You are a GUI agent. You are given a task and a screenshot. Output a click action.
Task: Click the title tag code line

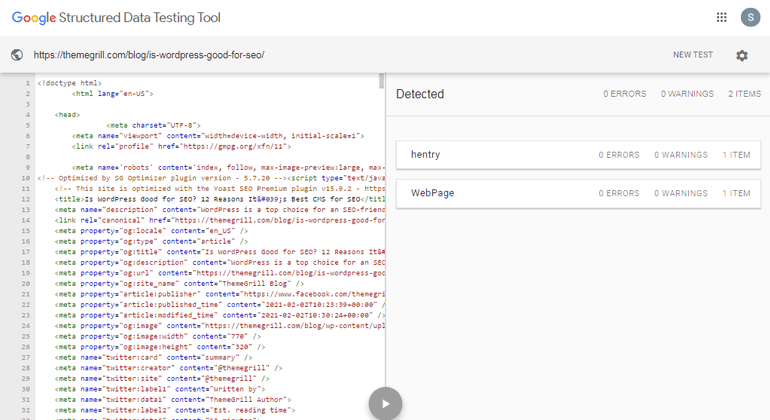click(220, 199)
